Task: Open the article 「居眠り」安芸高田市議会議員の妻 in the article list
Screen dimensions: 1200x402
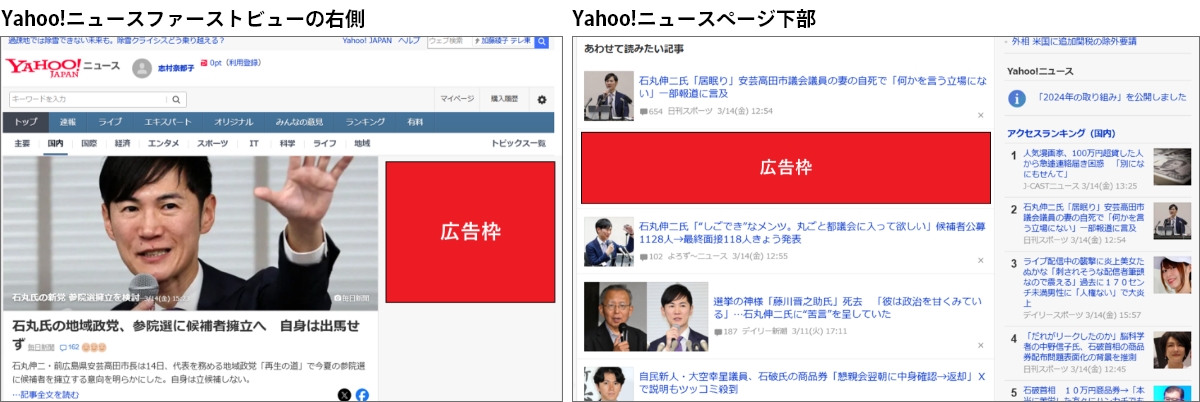Action: (x=811, y=88)
